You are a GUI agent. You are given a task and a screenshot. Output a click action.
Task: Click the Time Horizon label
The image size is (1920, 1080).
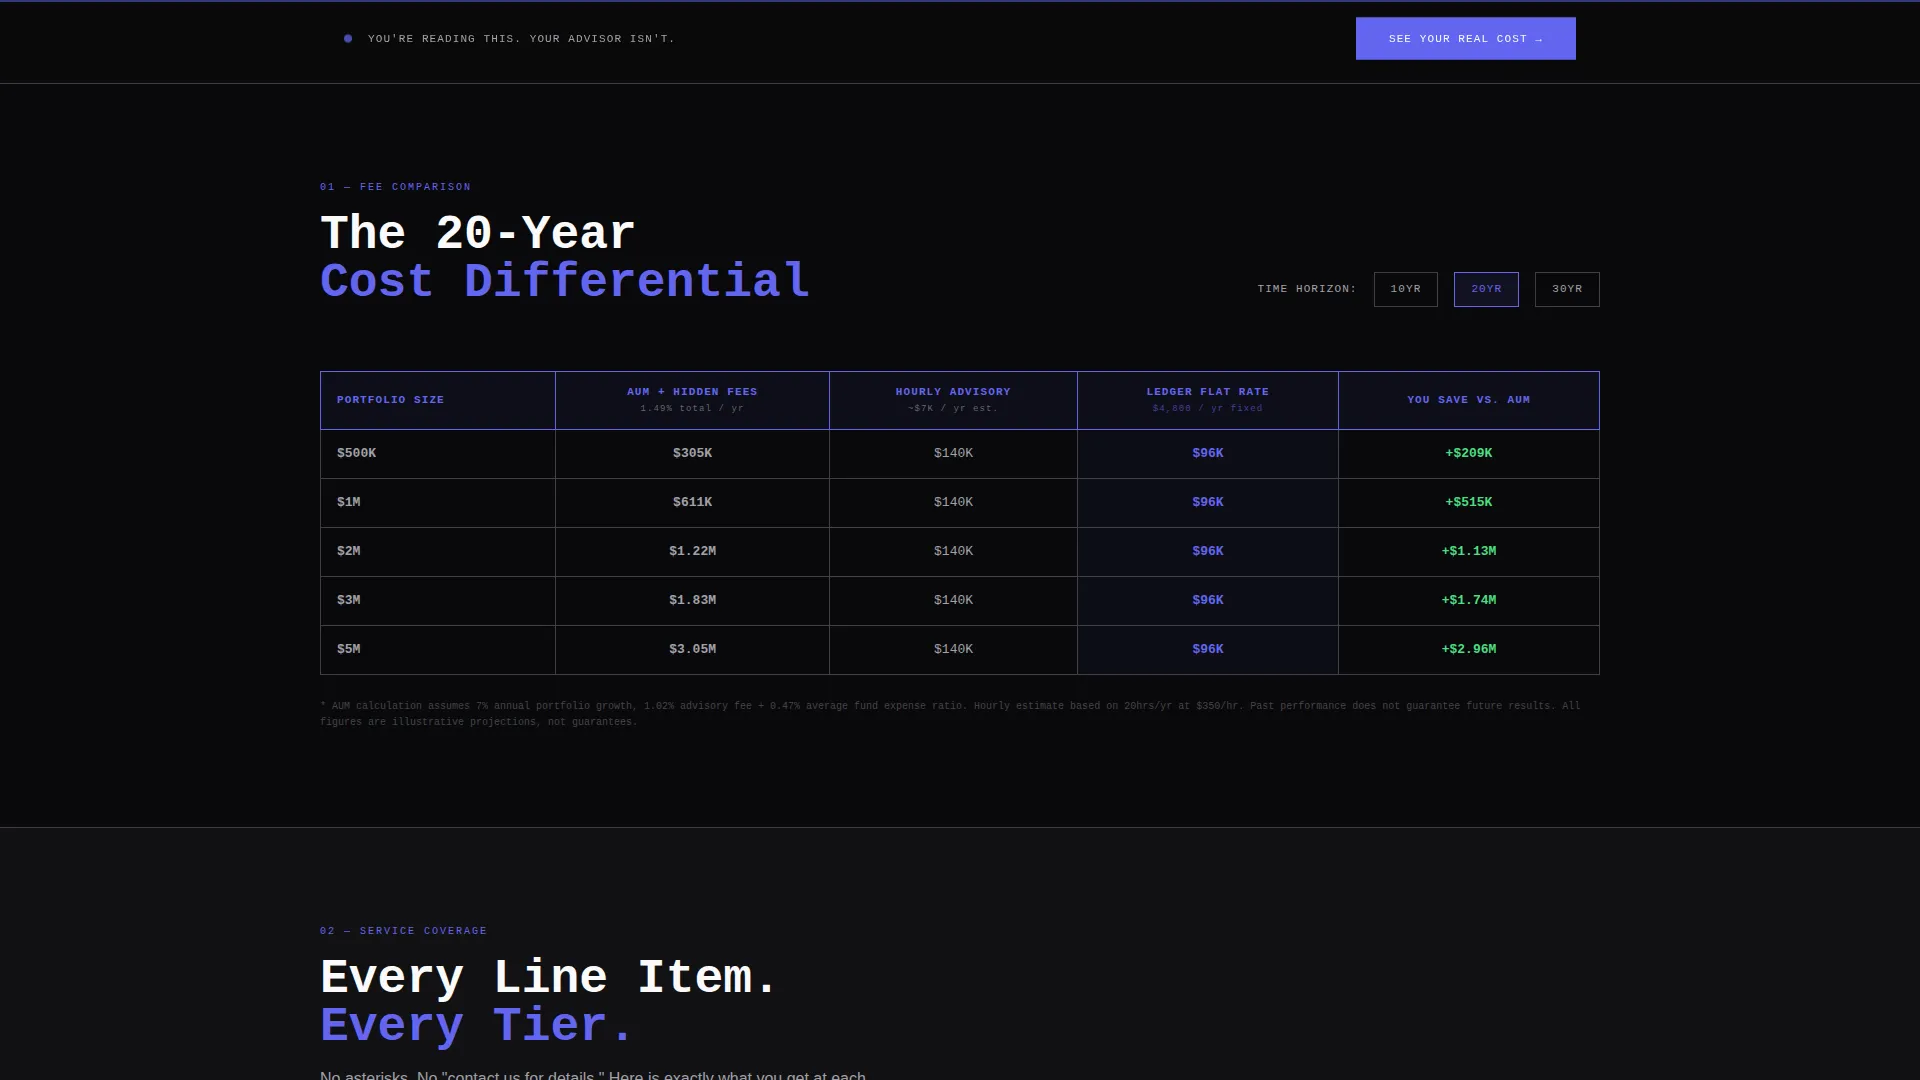coord(1307,289)
